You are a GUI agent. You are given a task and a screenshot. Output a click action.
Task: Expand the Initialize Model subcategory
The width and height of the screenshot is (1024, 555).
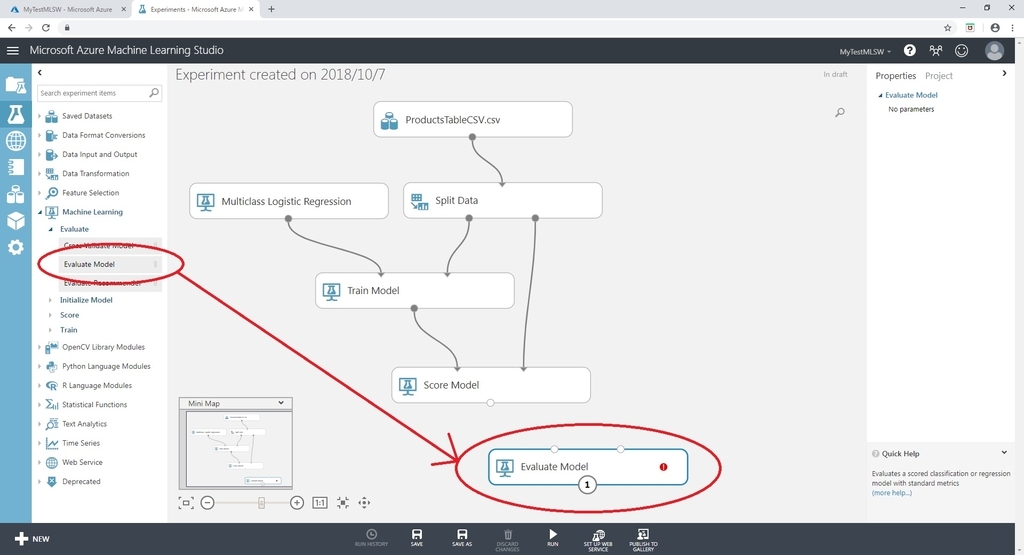[x=50, y=300]
